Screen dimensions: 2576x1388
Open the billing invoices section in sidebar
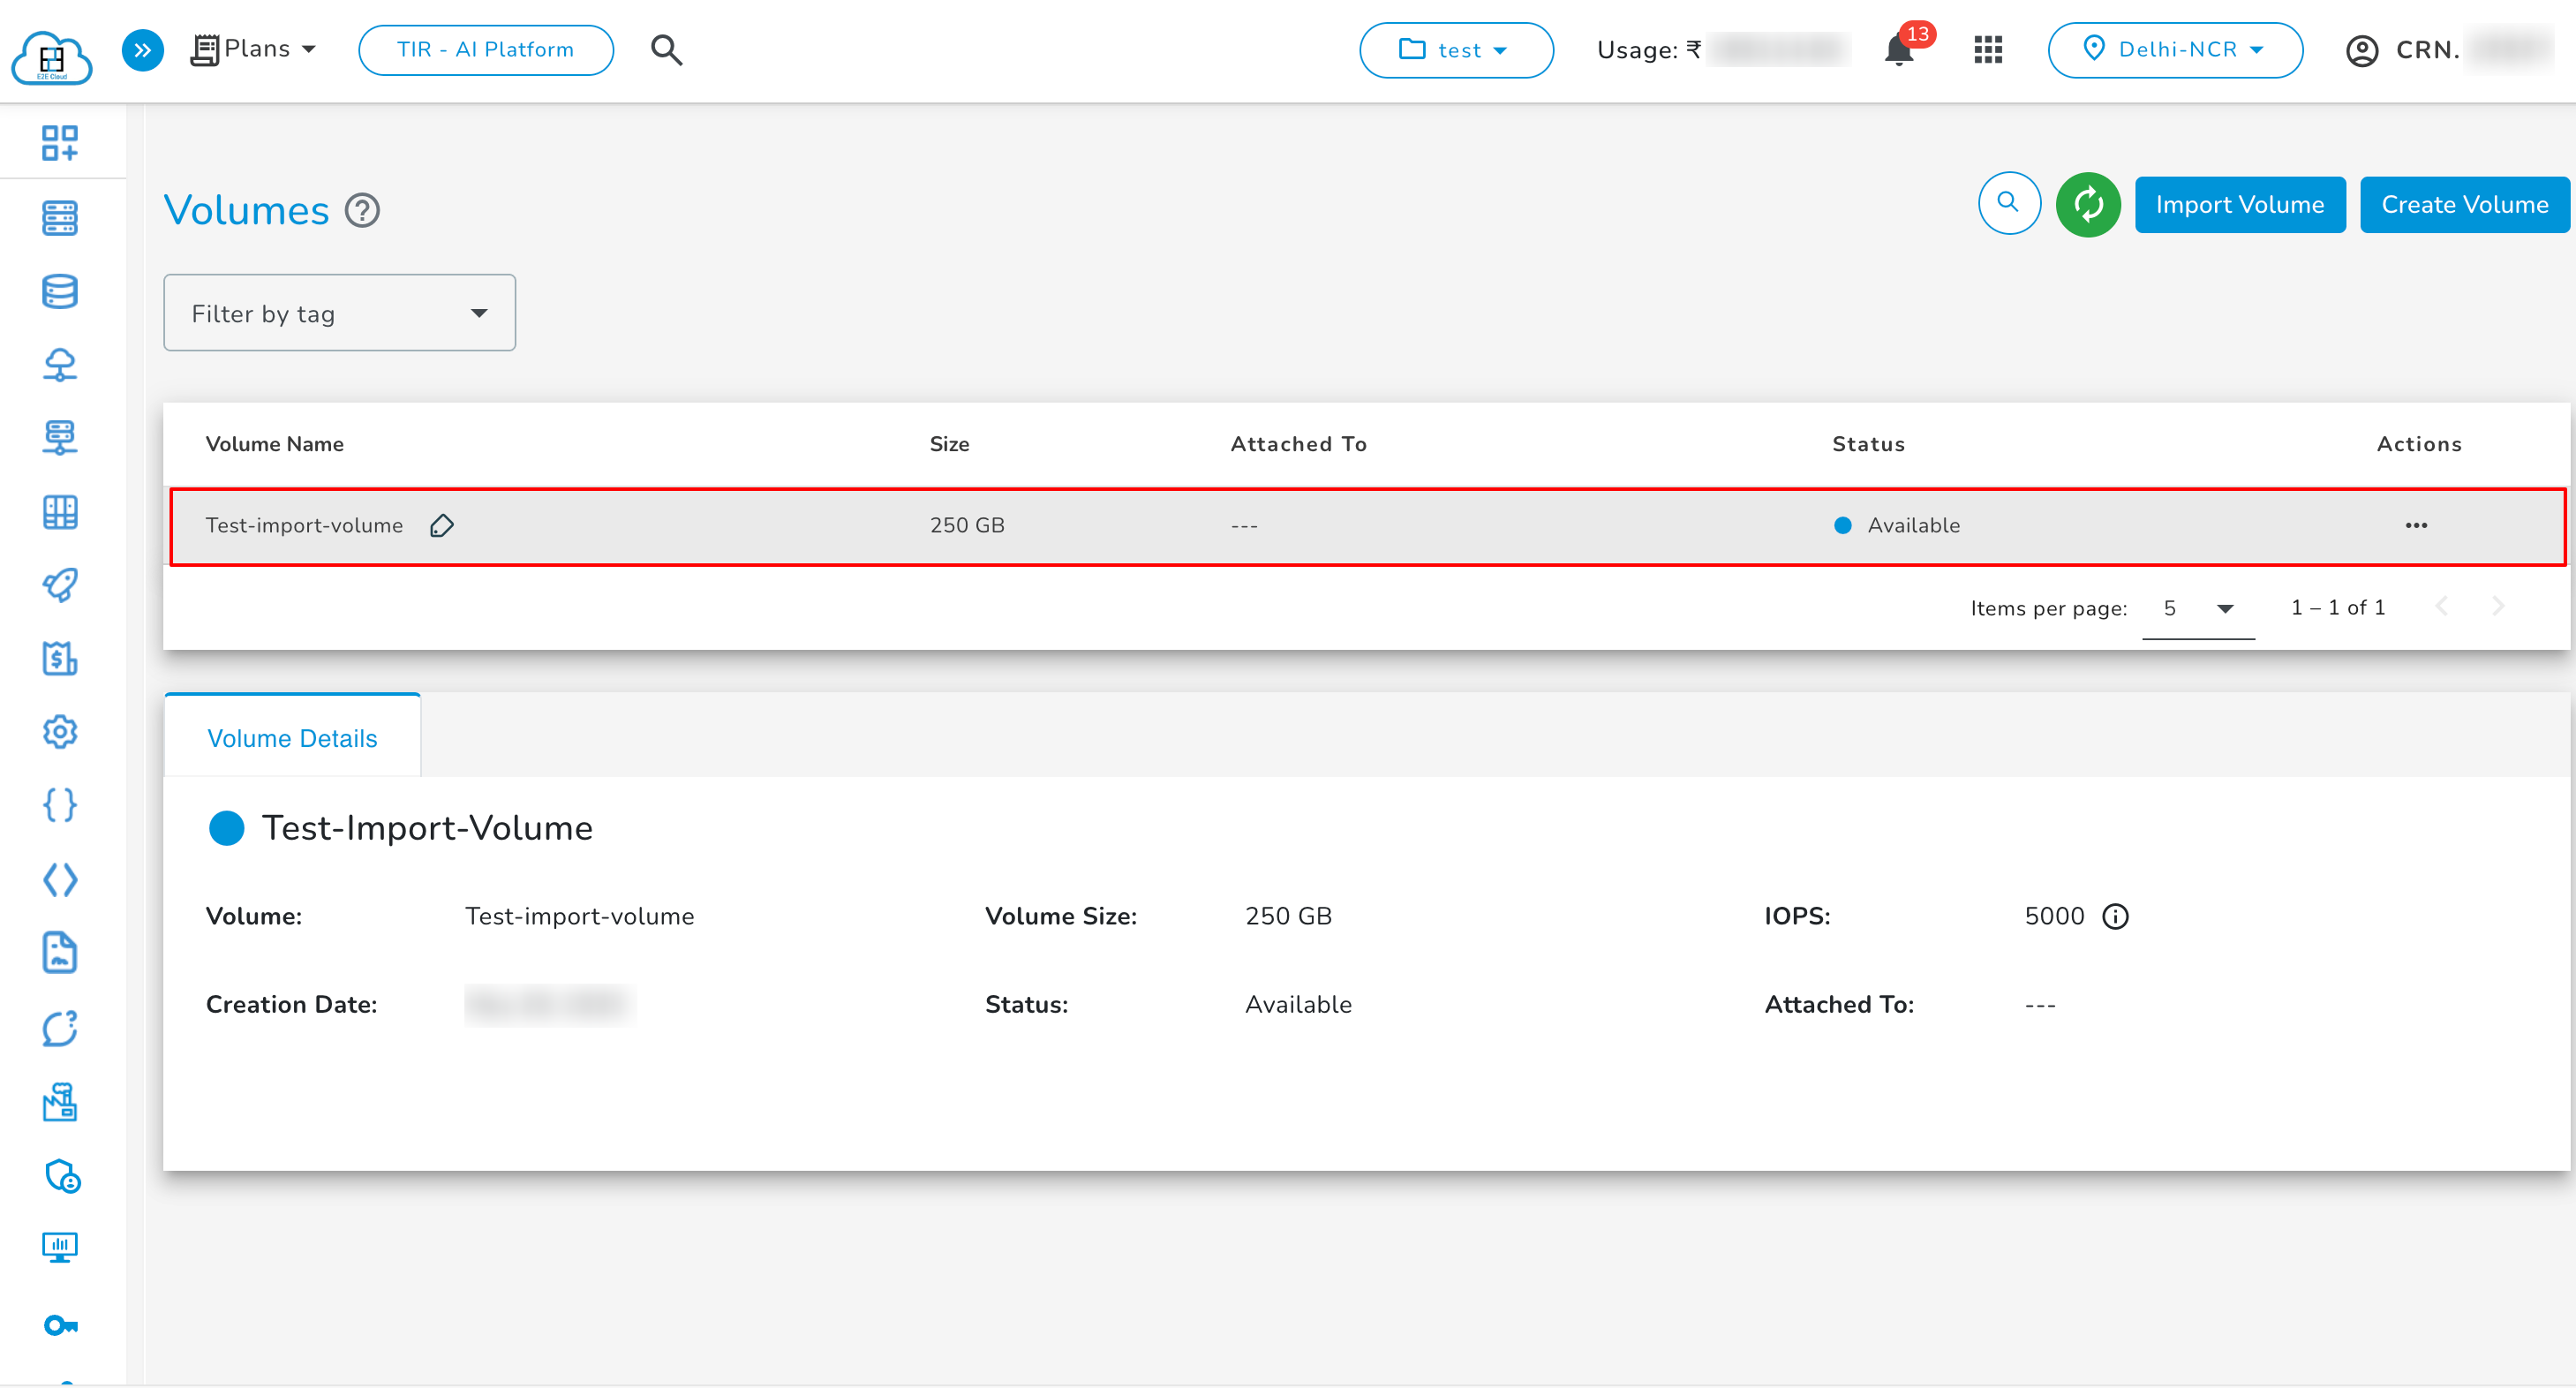click(x=60, y=659)
